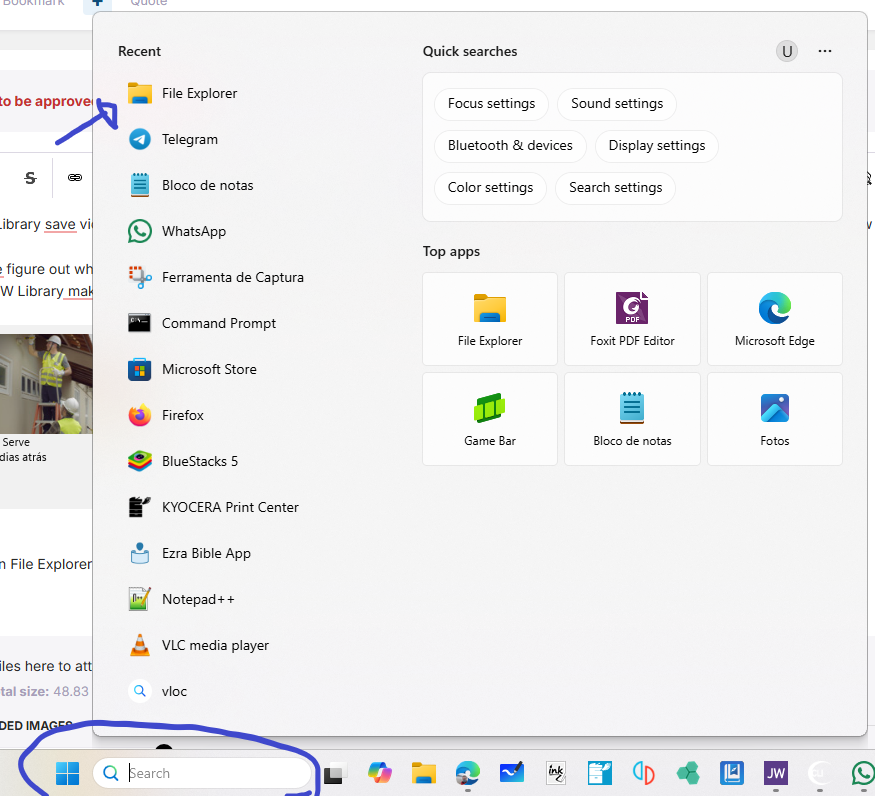Open the Fotos tile in Top apps

pyautogui.click(x=774, y=419)
